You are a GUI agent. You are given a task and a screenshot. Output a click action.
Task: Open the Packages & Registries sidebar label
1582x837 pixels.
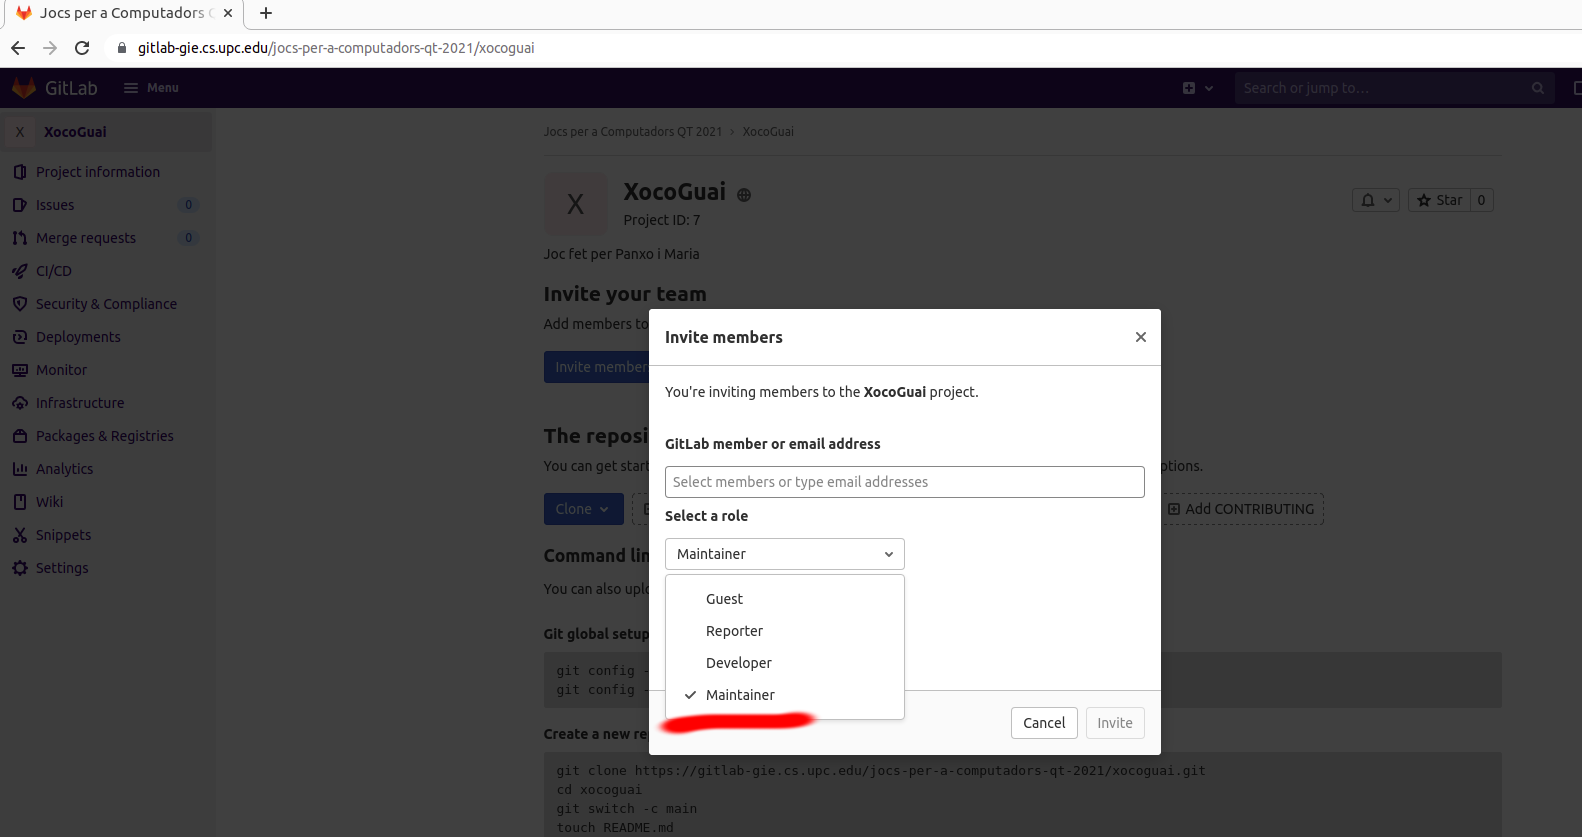105,436
